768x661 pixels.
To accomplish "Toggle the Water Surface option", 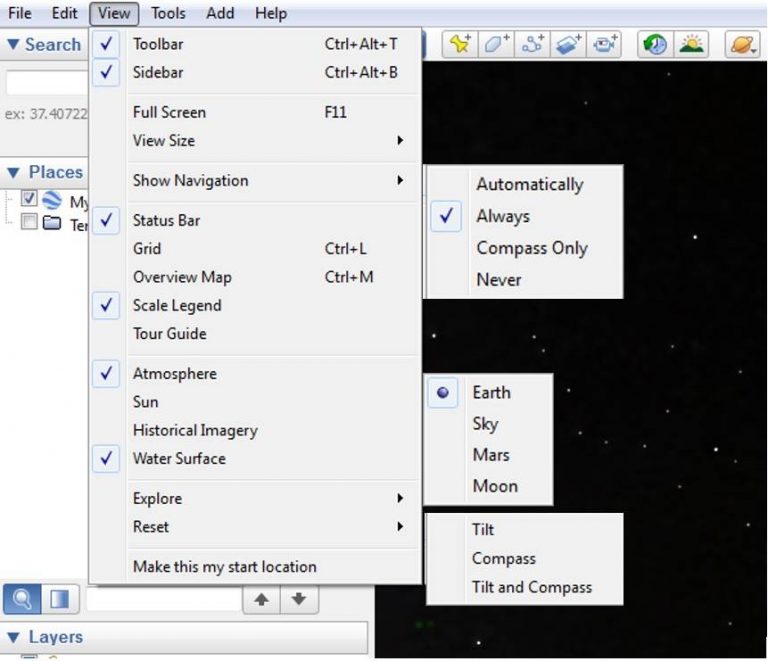I will (x=255, y=459).
